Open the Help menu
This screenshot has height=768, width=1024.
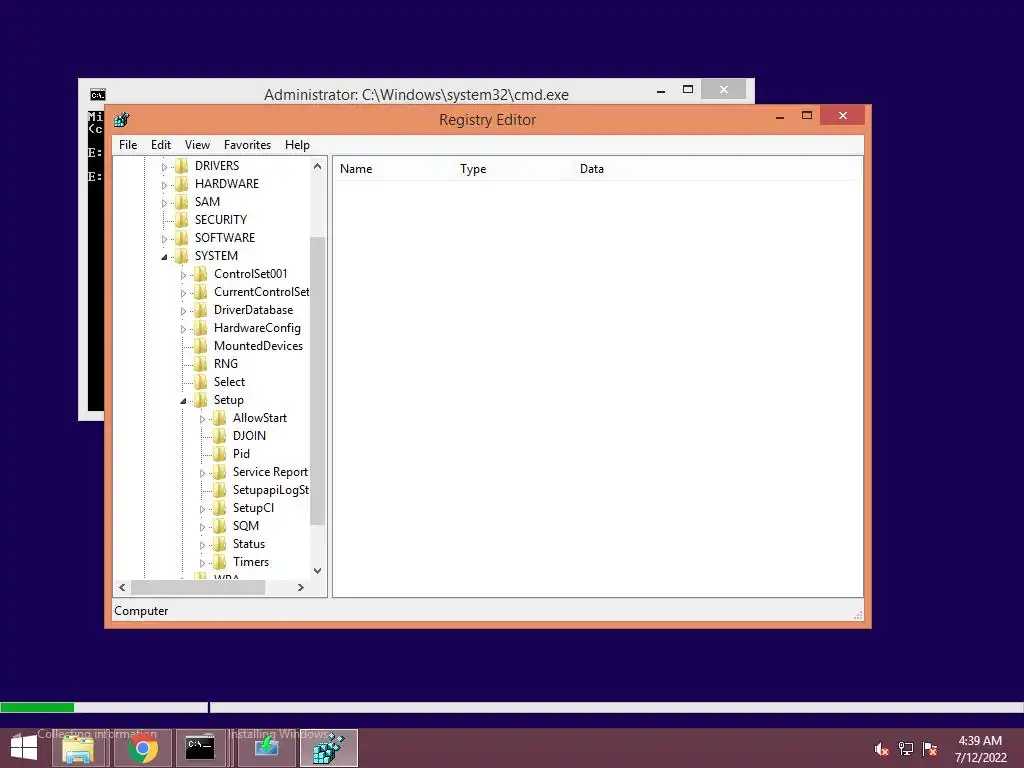point(297,145)
